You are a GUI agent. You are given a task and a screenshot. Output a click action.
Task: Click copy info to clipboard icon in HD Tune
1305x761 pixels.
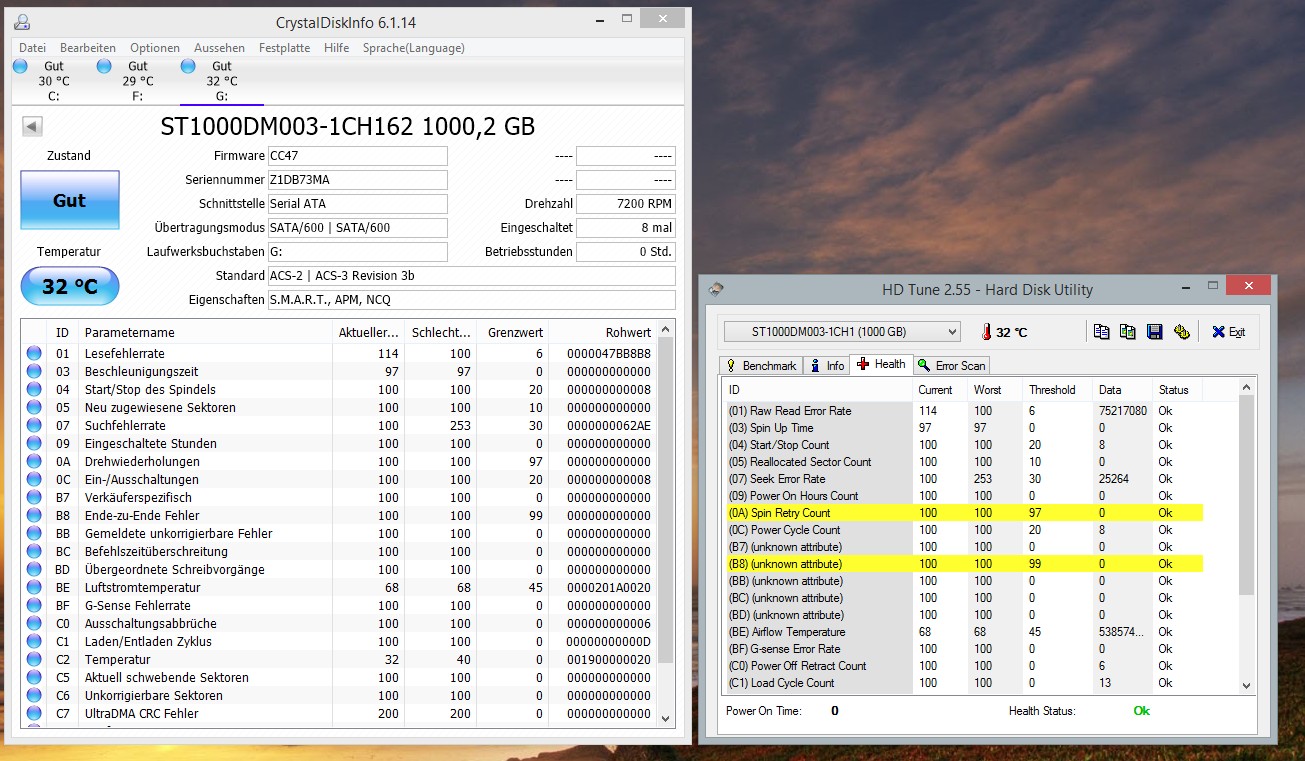1101,332
